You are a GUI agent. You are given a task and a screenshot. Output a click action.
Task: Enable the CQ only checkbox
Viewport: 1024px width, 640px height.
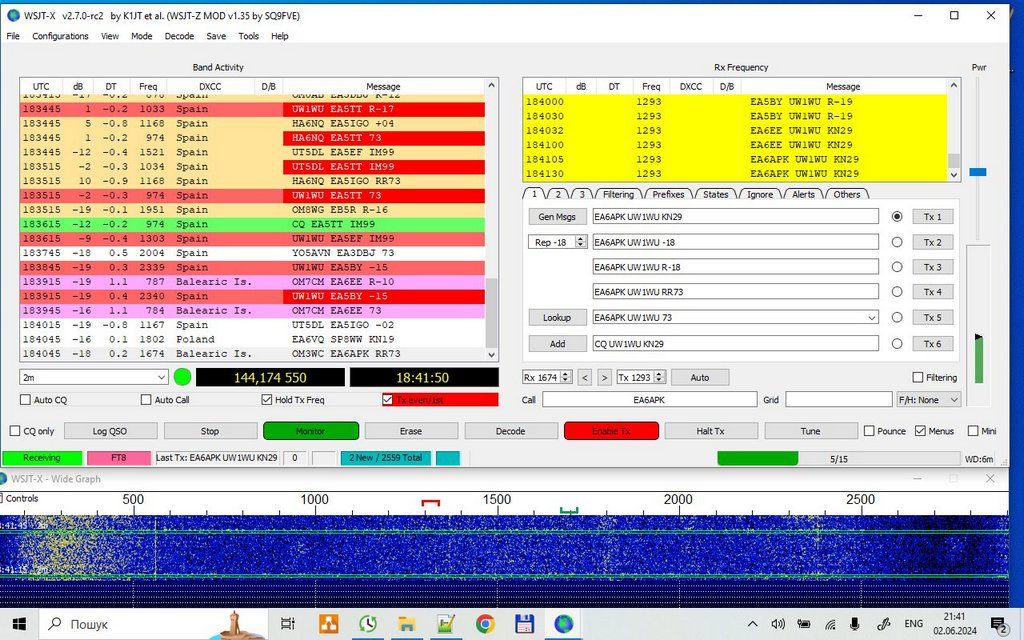click(15, 431)
